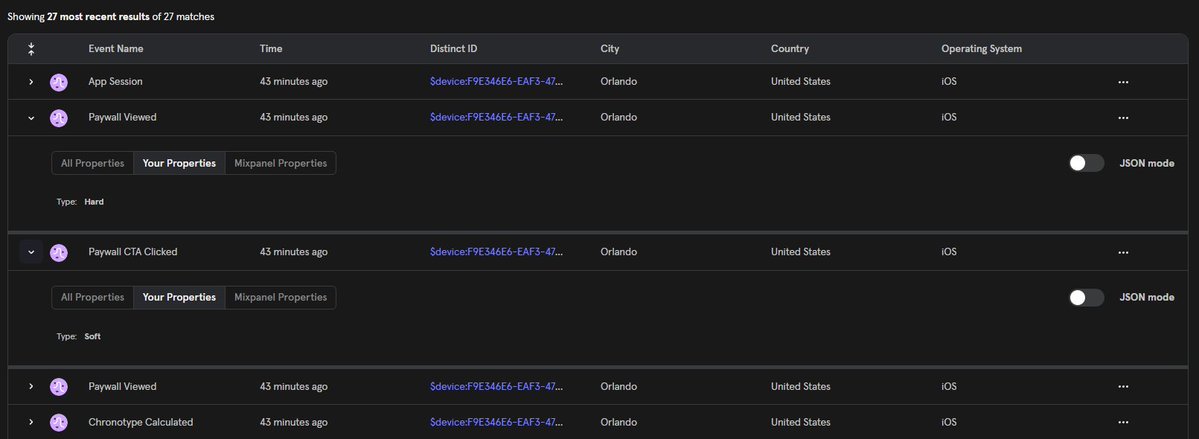Image resolution: width=1199 pixels, height=439 pixels.
Task: Open Distinct ID link in App Session row
Action: pos(496,82)
